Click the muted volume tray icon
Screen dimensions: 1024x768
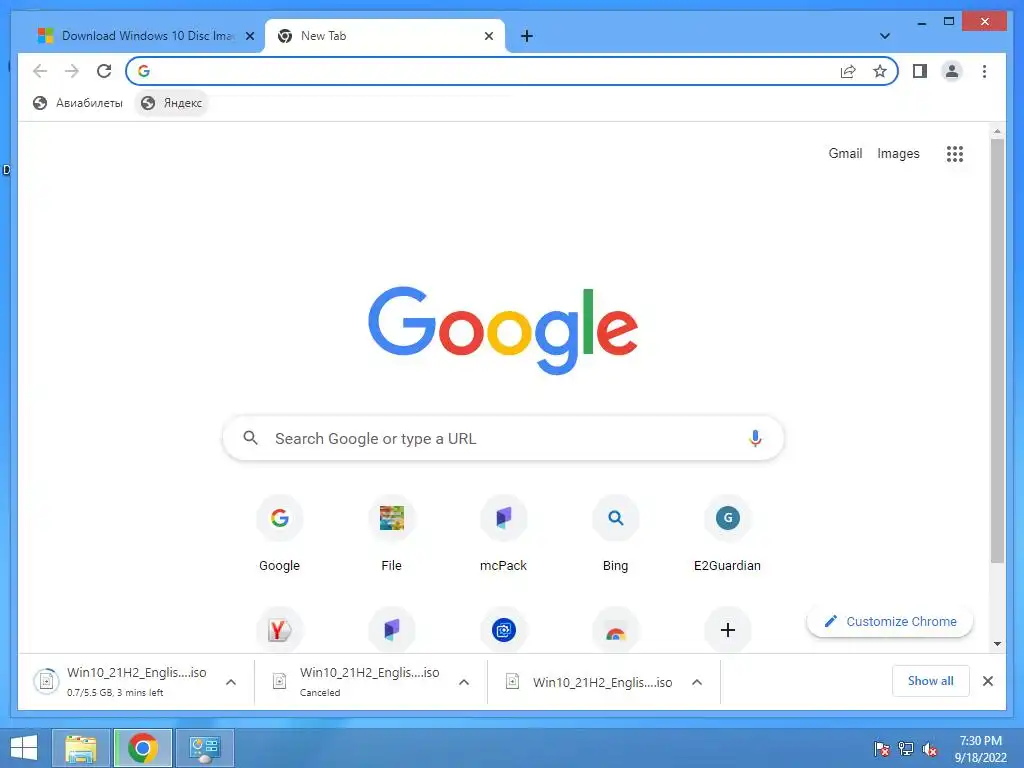pyautogui.click(x=930, y=749)
